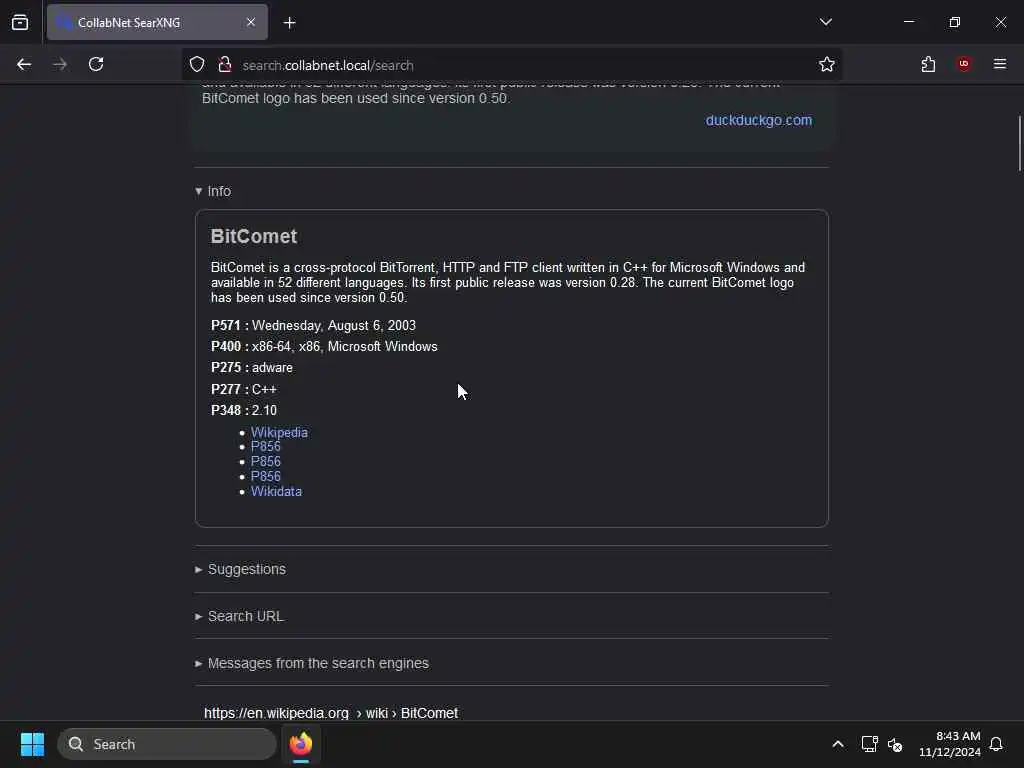Open the second P856 link
This screenshot has height=768, width=1024.
coord(266,462)
